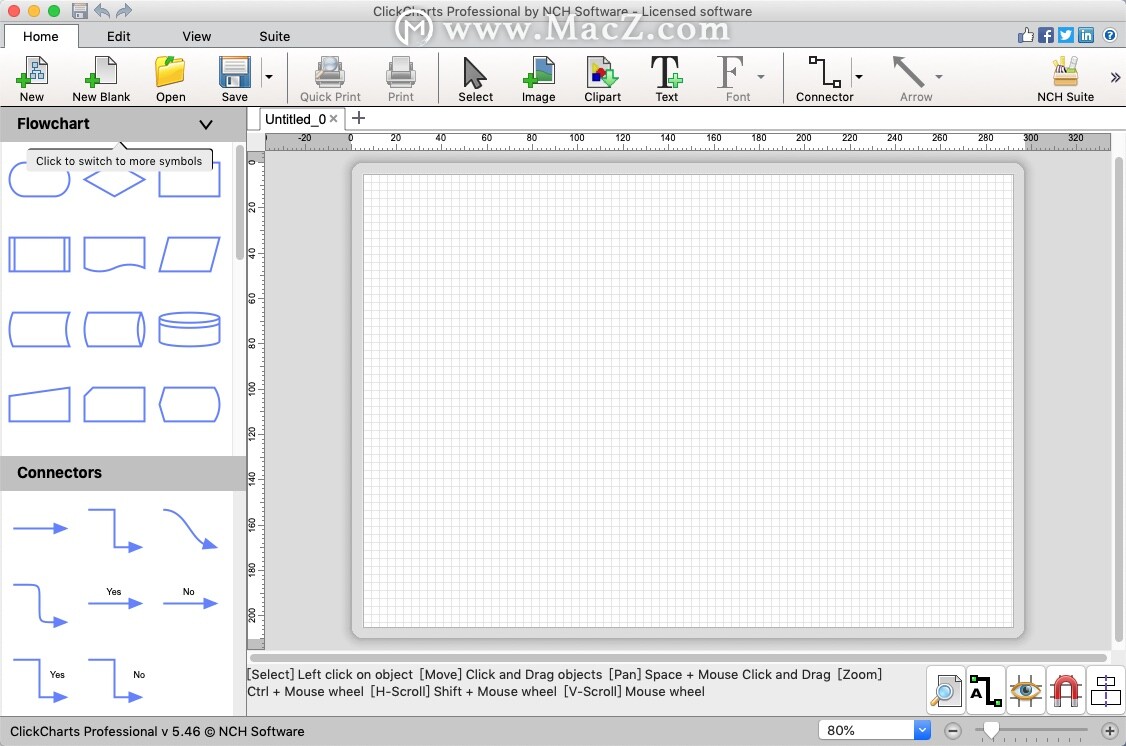Screen dimensions: 1126x746
Task: Open the 80% zoom level combo box
Action: pos(874,730)
